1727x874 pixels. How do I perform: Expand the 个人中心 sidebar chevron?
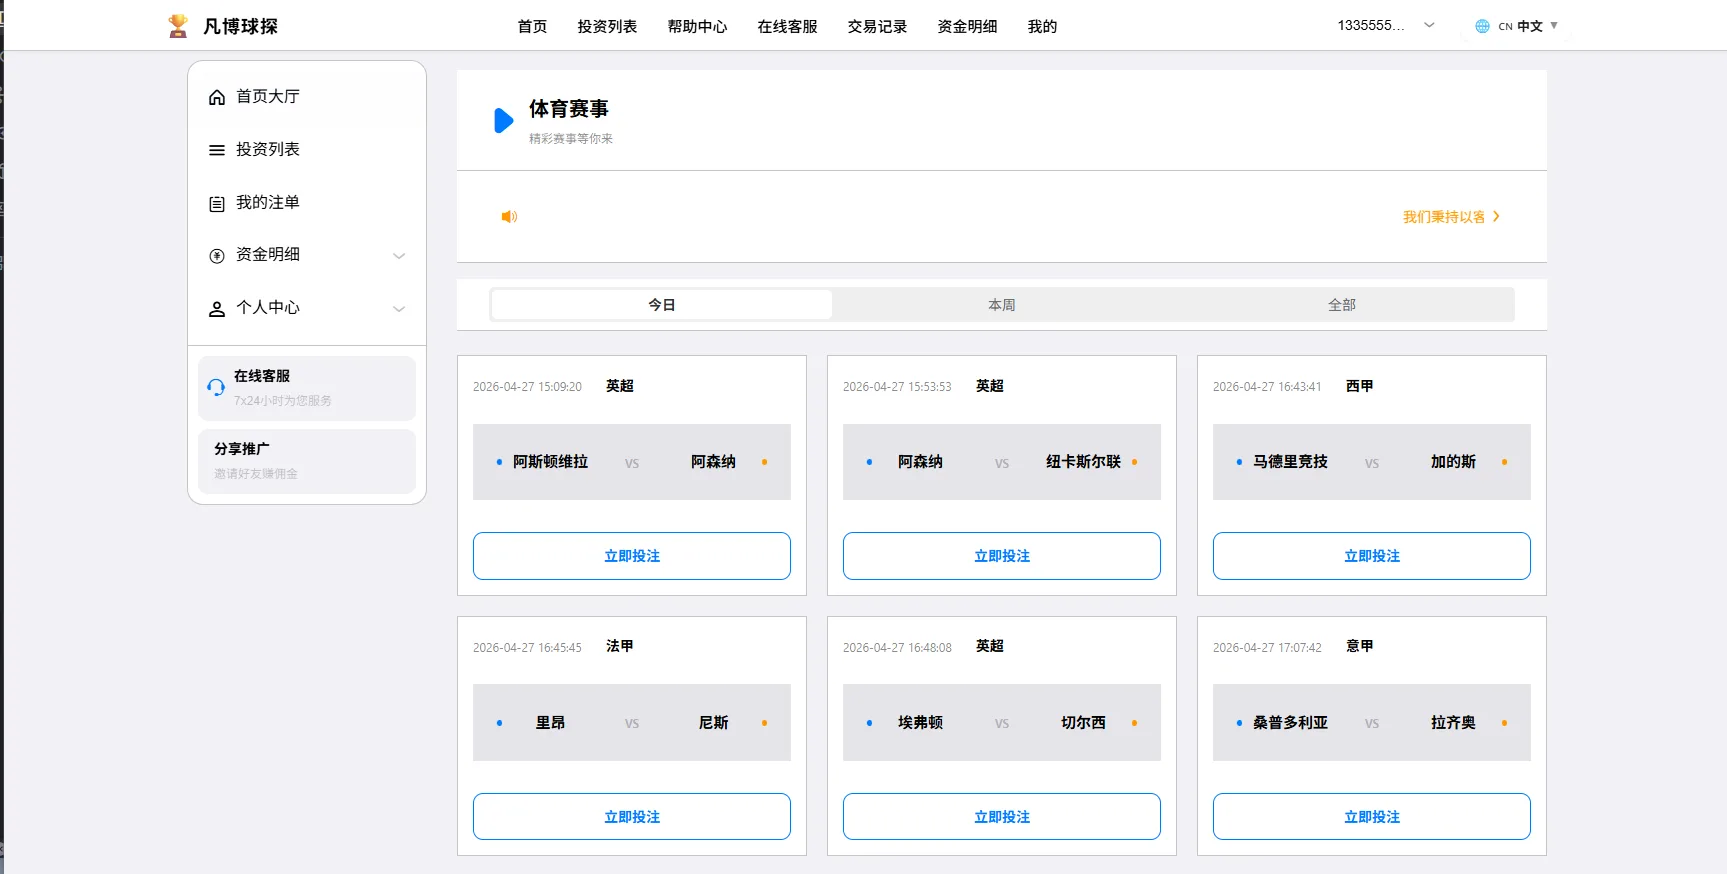click(x=399, y=309)
